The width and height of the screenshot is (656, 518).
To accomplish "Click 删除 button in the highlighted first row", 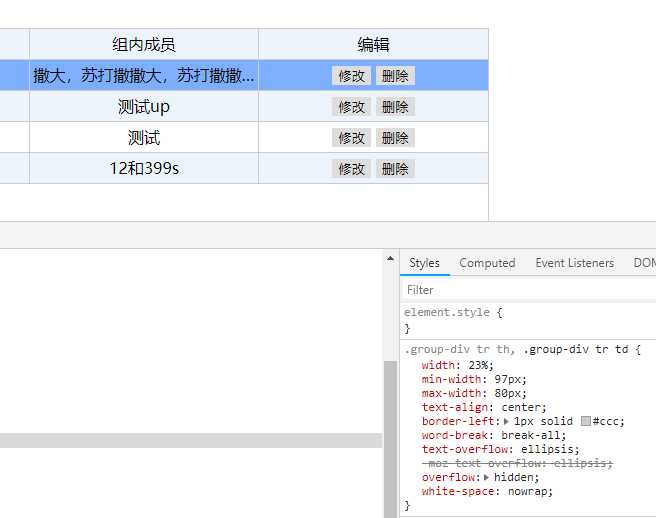I will tap(395, 76).
